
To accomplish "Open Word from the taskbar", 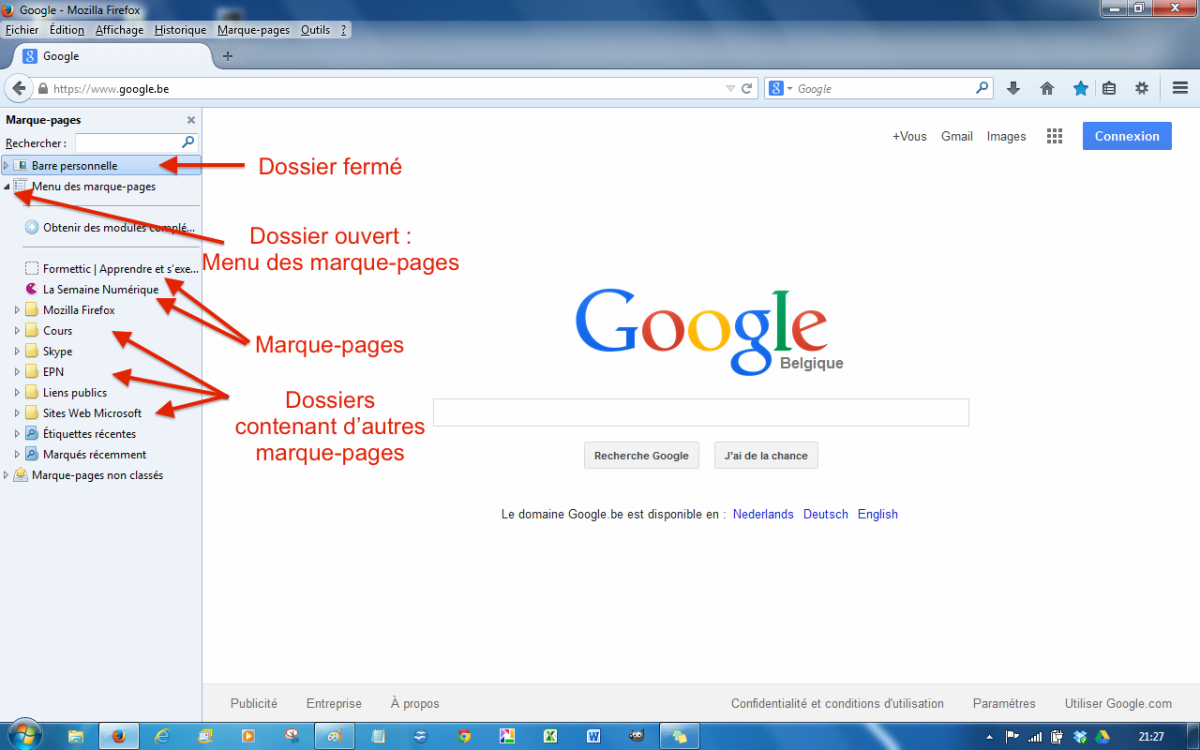I will click(593, 736).
